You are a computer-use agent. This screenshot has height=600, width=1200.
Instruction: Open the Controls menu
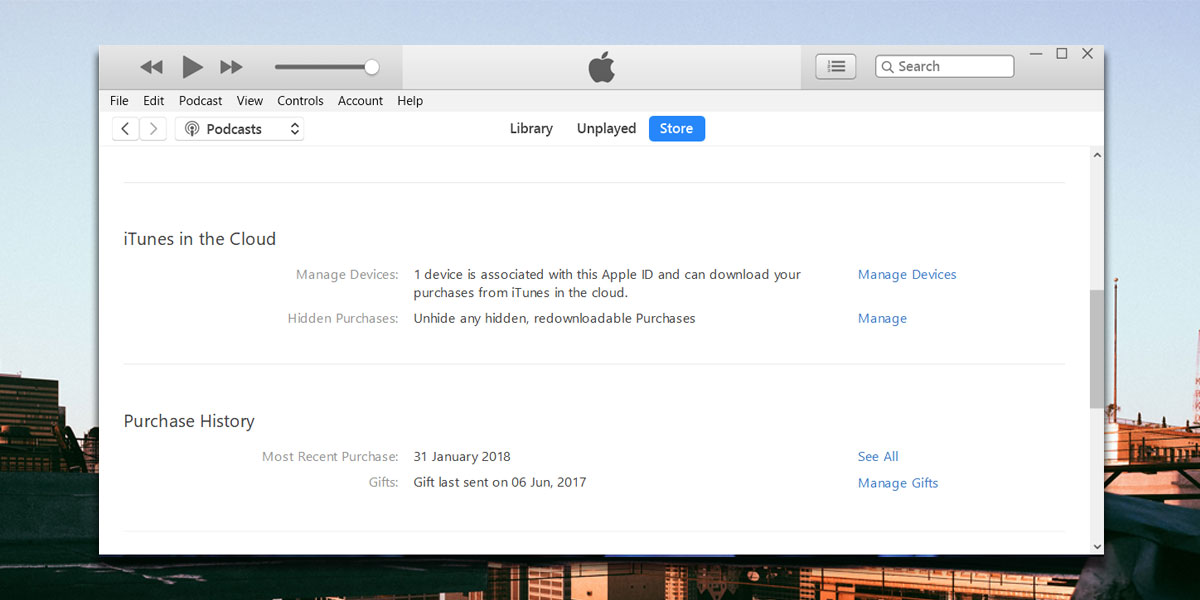300,101
